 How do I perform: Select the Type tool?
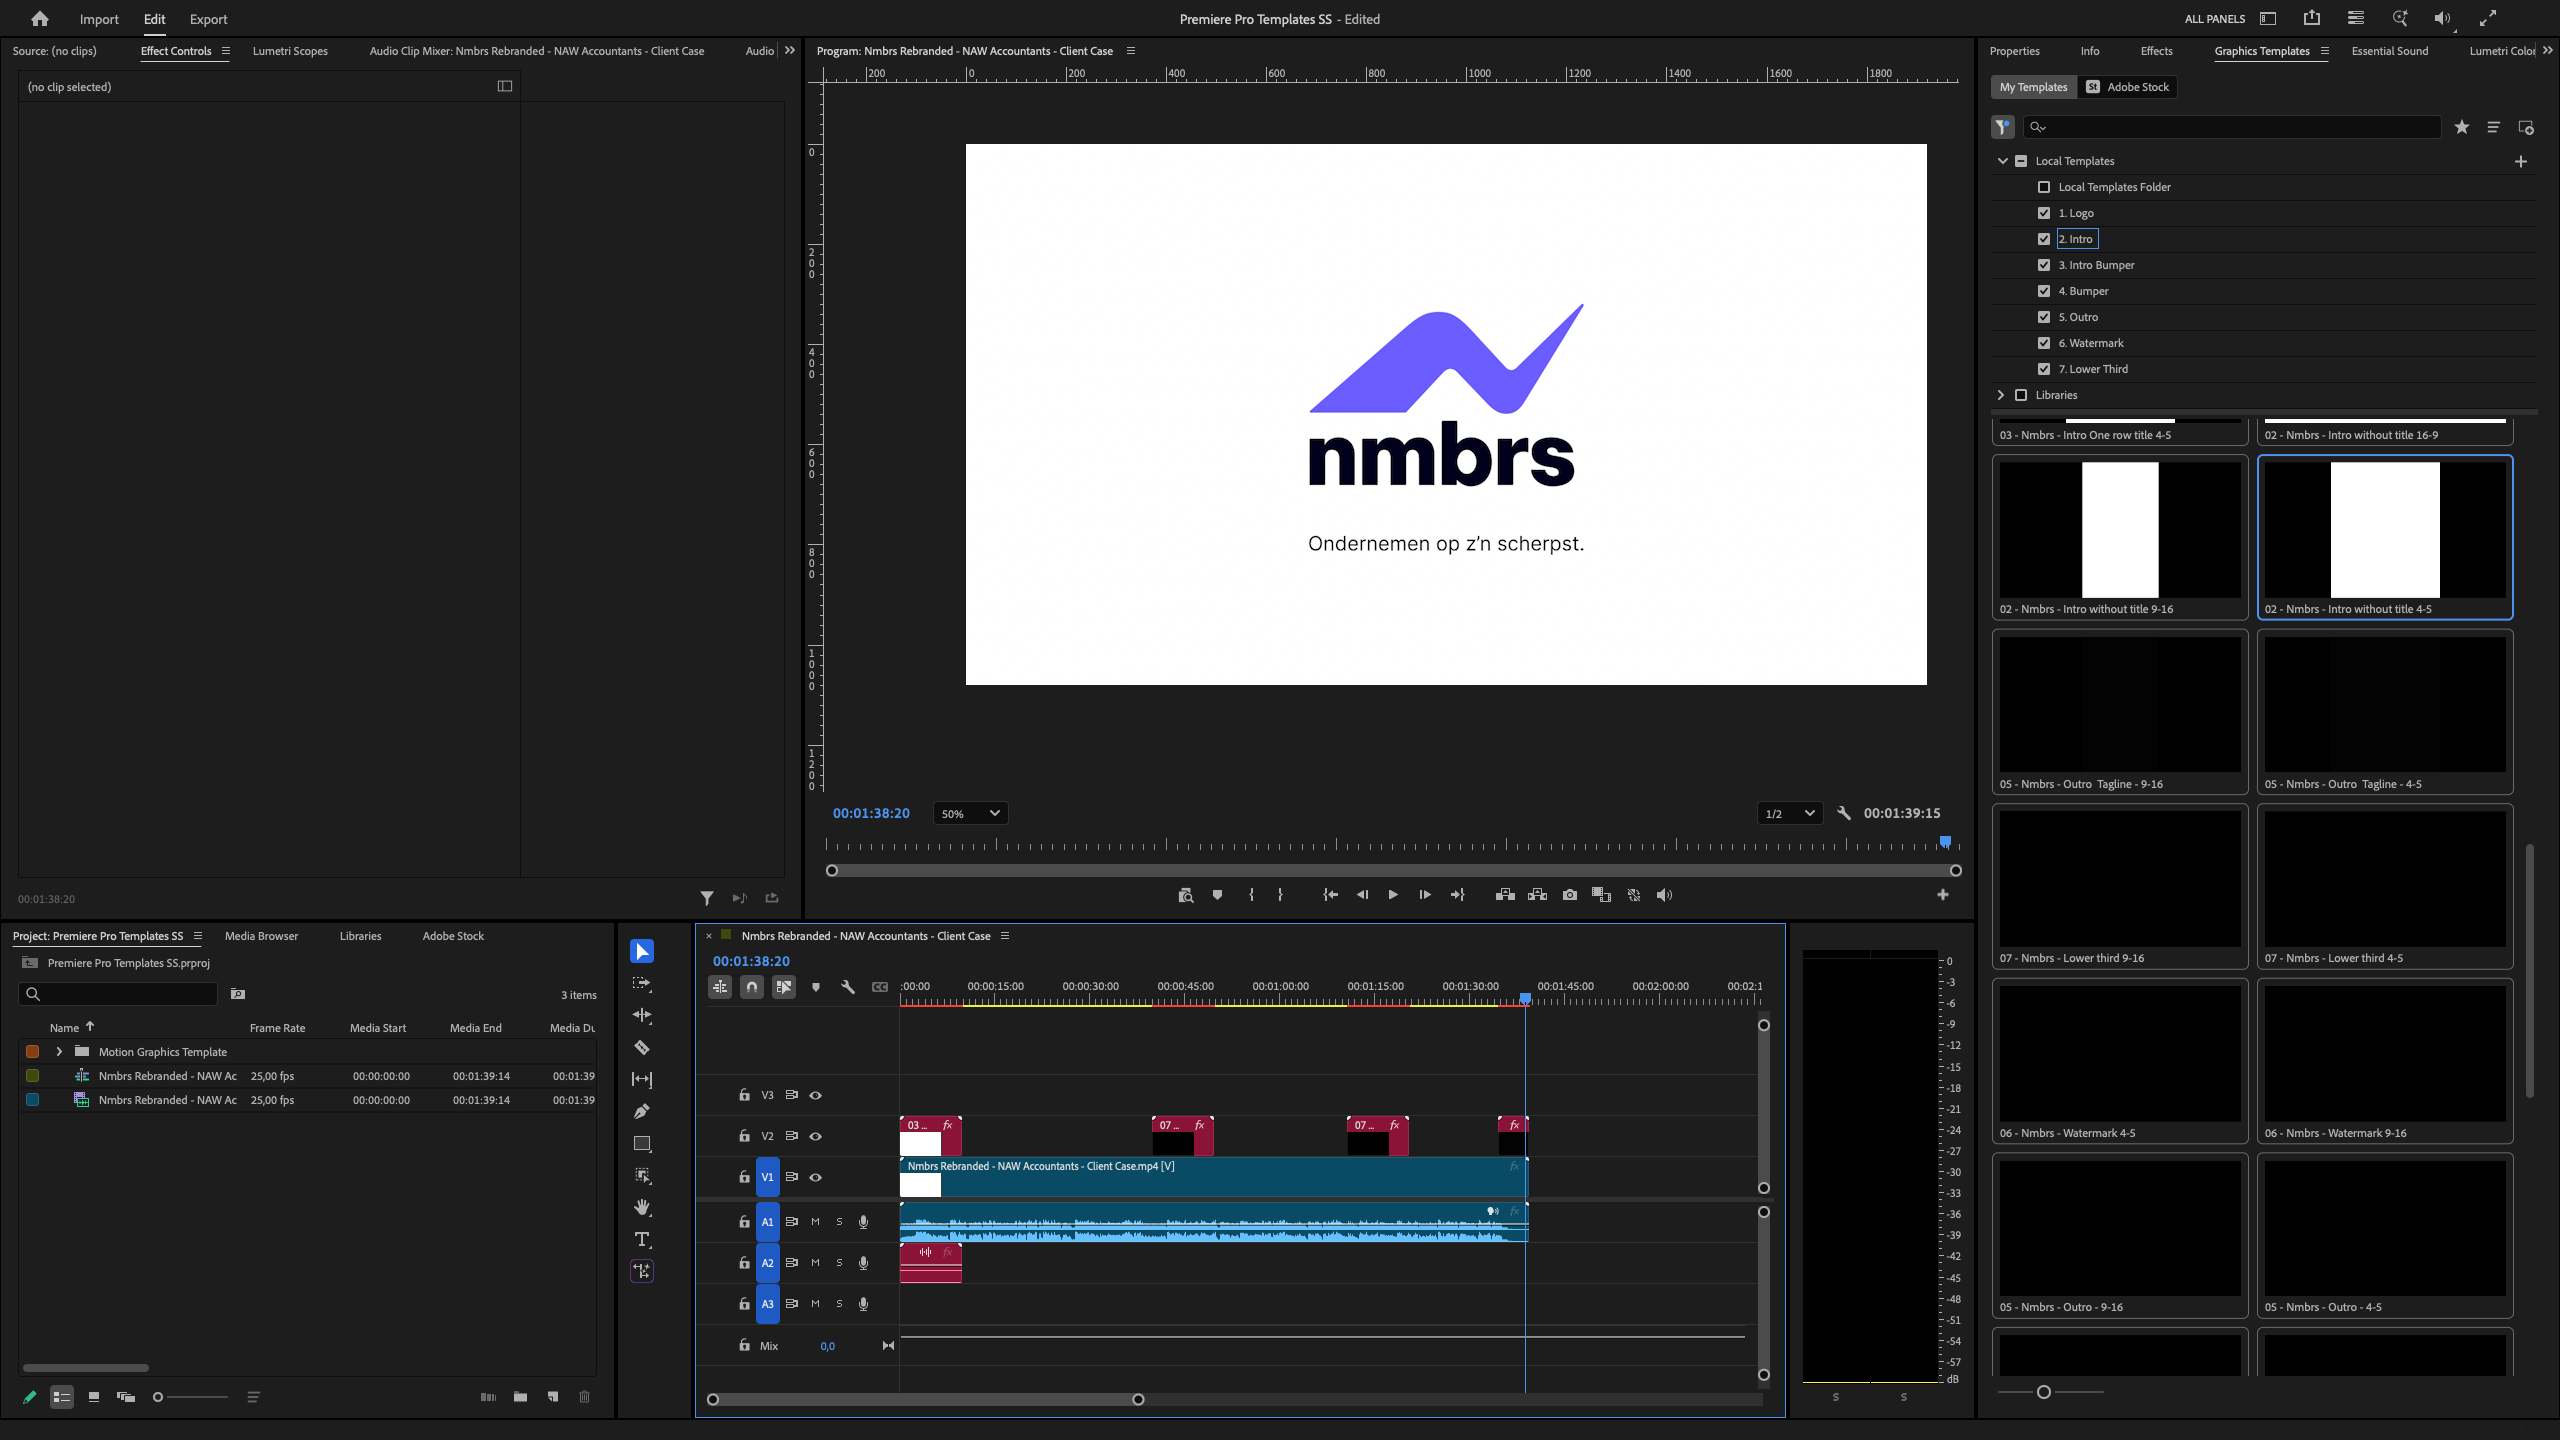642,1239
